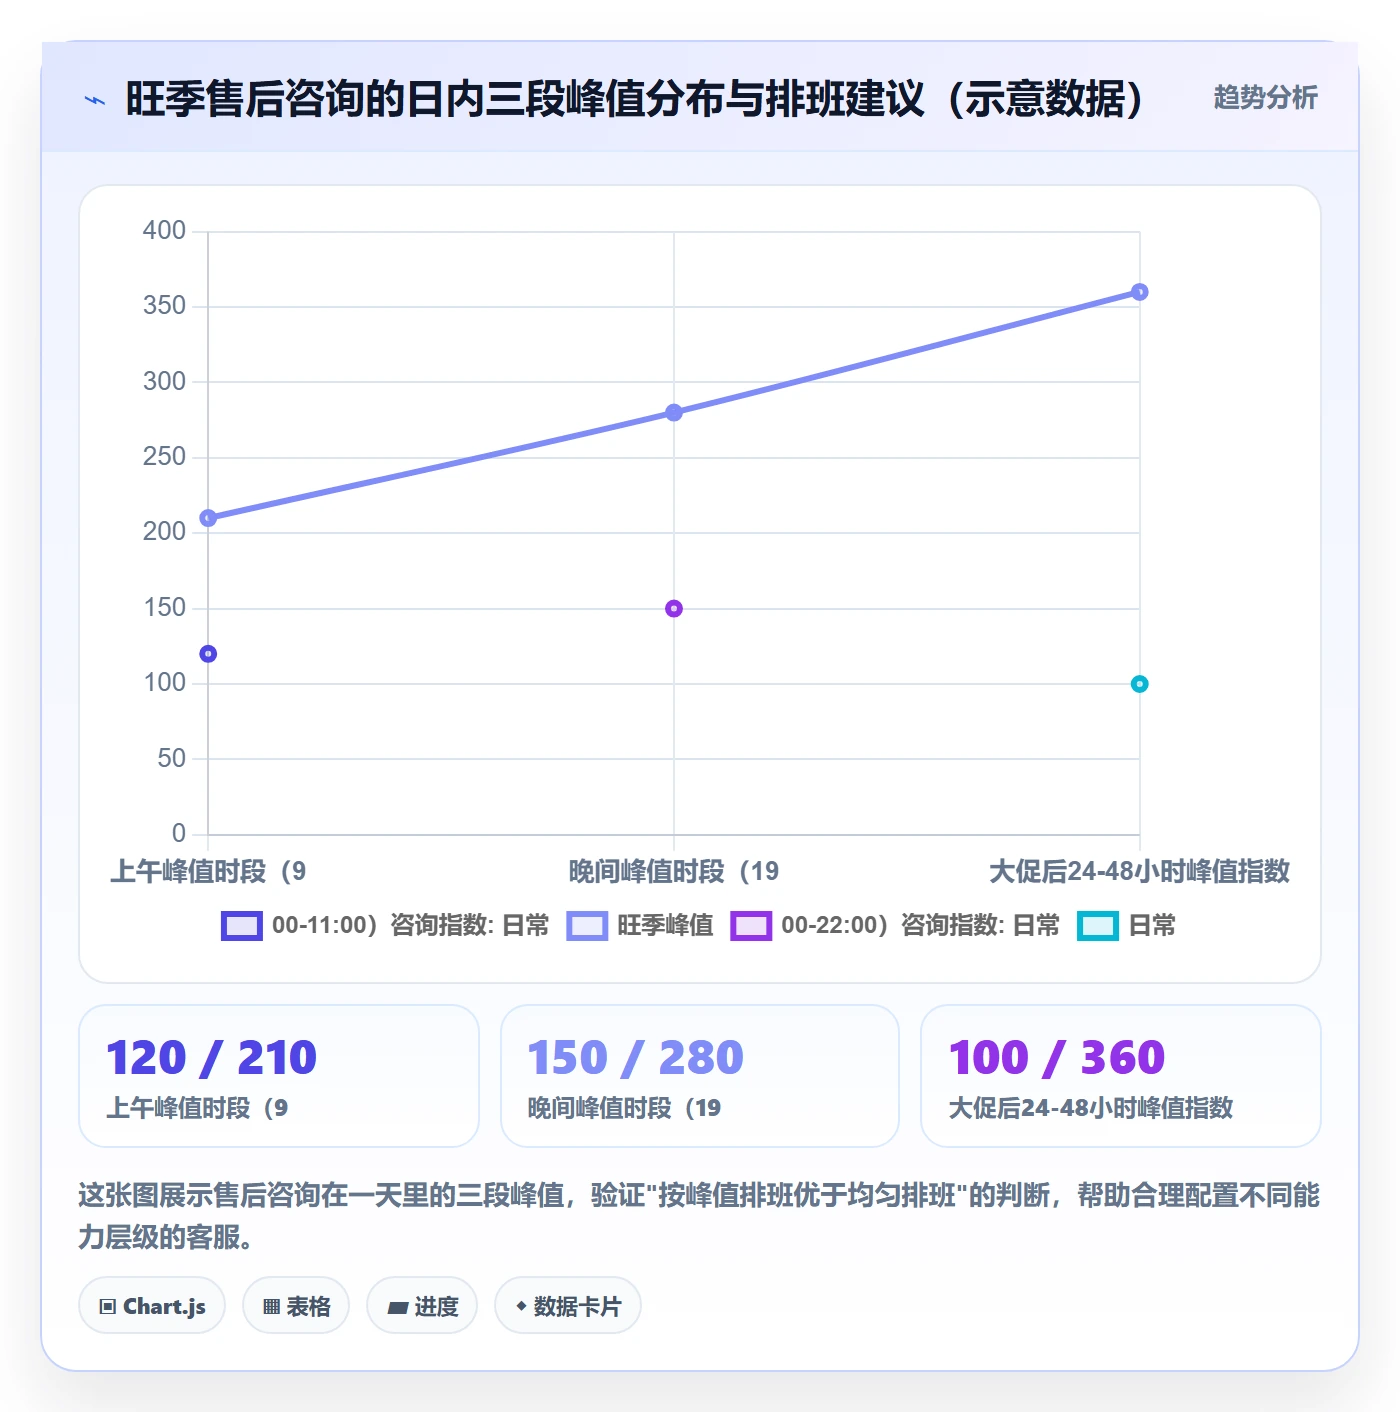The image size is (1400, 1412).
Task: Click the dark blue daily point at 120
Action: point(208,654)
